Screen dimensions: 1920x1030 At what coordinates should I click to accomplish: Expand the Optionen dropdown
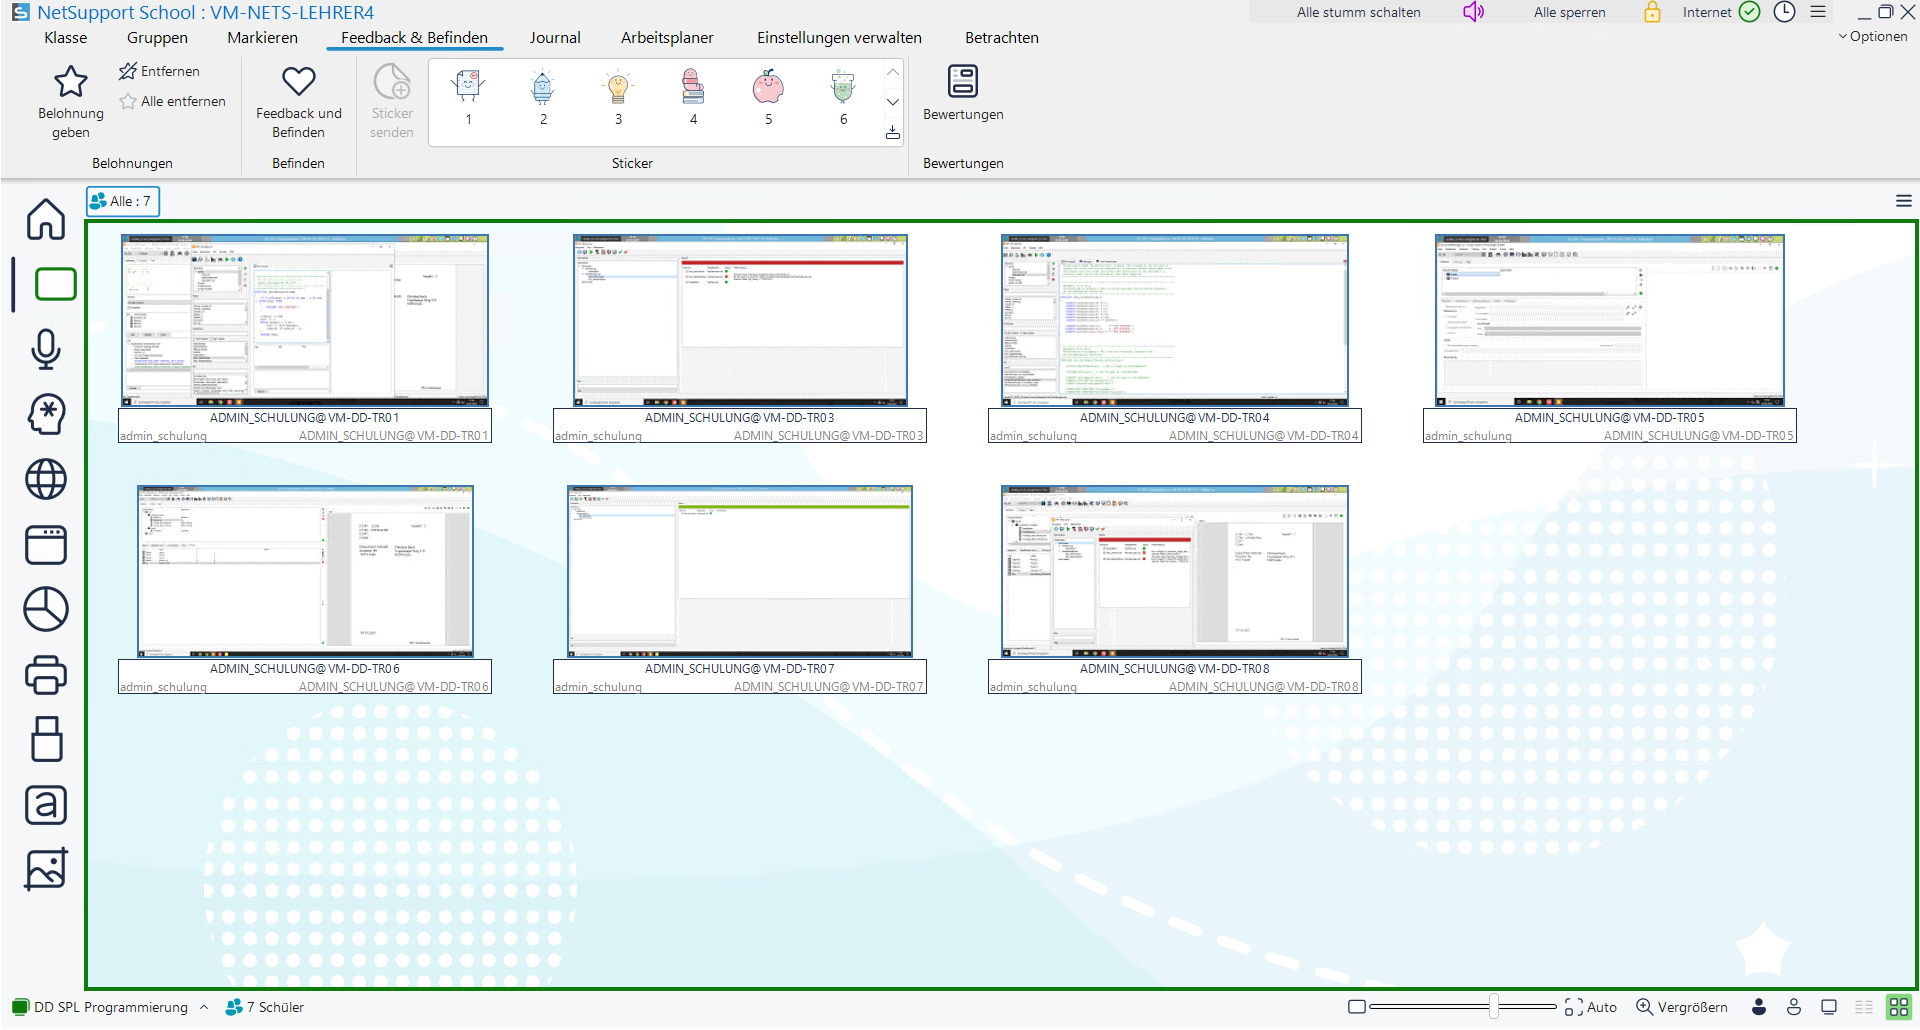click(x=1873, y=36)
